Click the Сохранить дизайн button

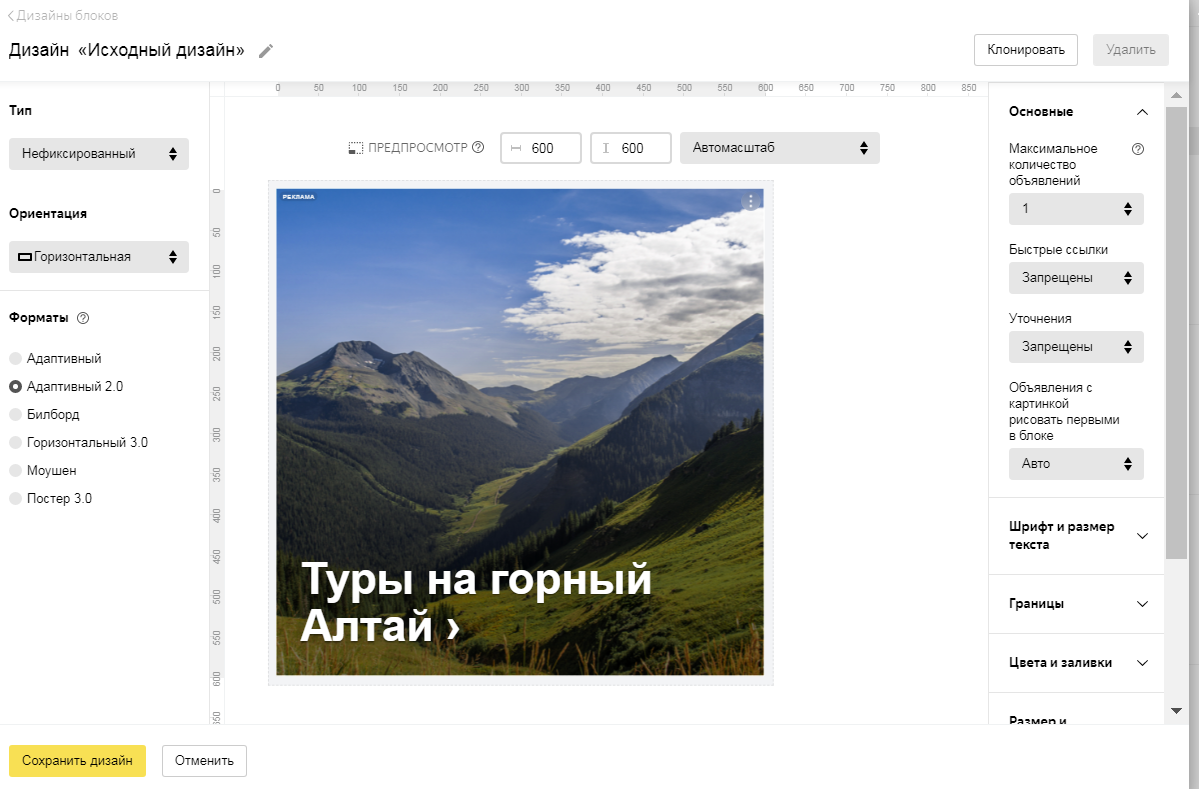(77, 761)
